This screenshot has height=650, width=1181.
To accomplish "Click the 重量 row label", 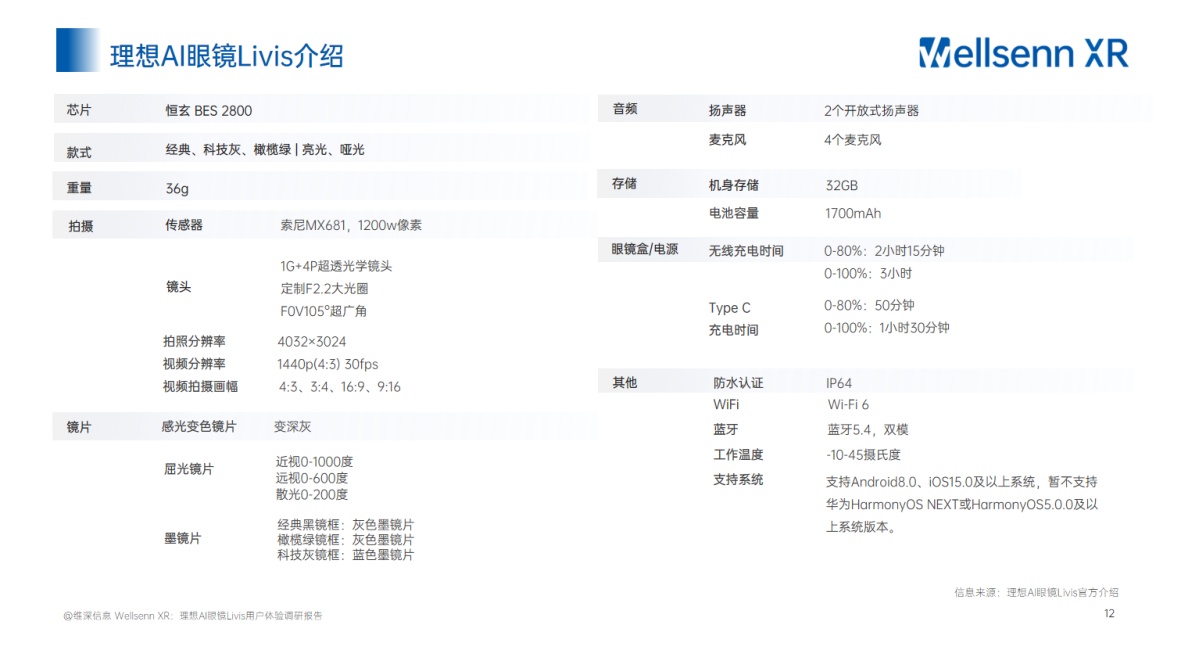I will [79, 188].
